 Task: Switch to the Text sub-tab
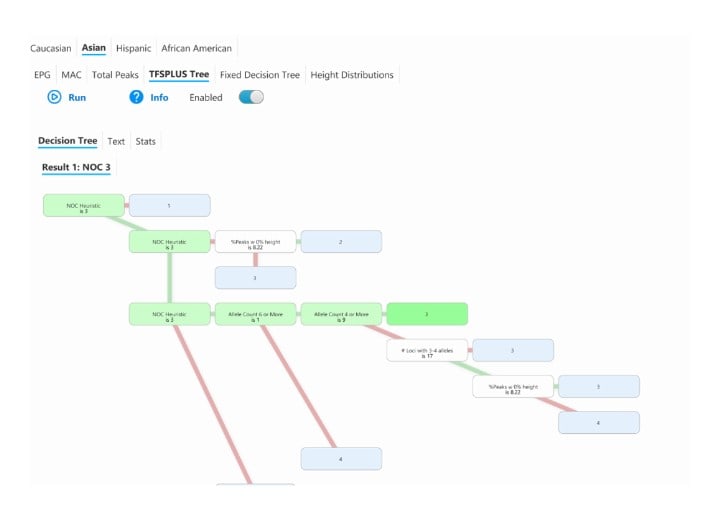pyautogui.click(x=116, y=141)
